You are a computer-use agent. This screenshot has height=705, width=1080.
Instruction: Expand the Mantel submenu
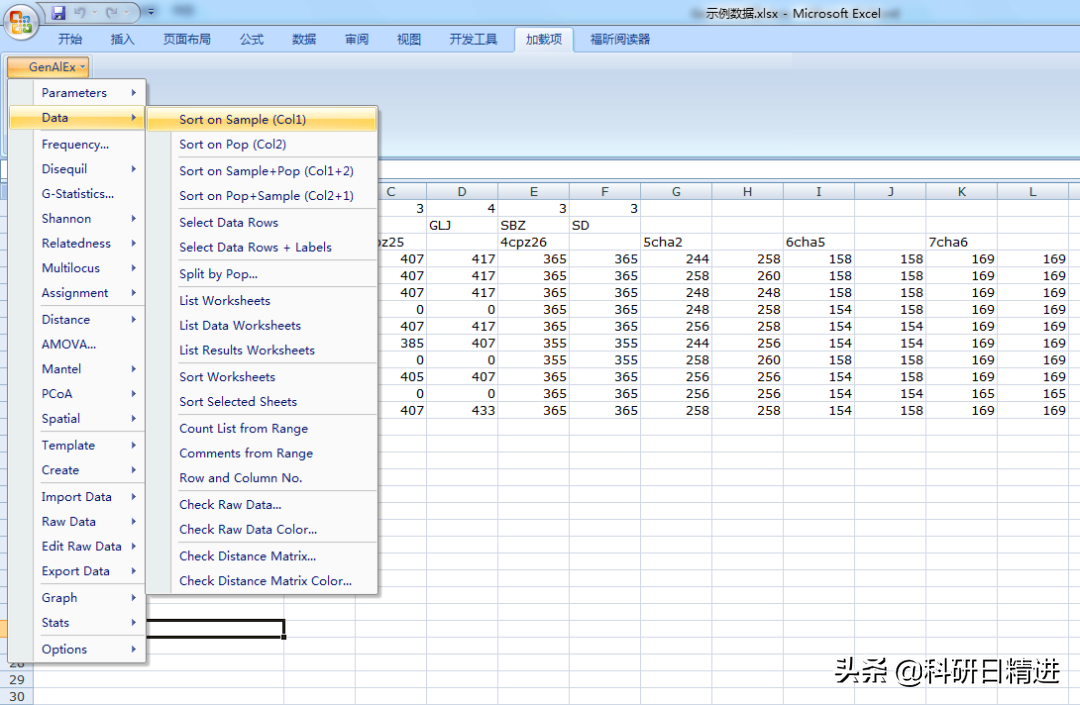[77, 369]
